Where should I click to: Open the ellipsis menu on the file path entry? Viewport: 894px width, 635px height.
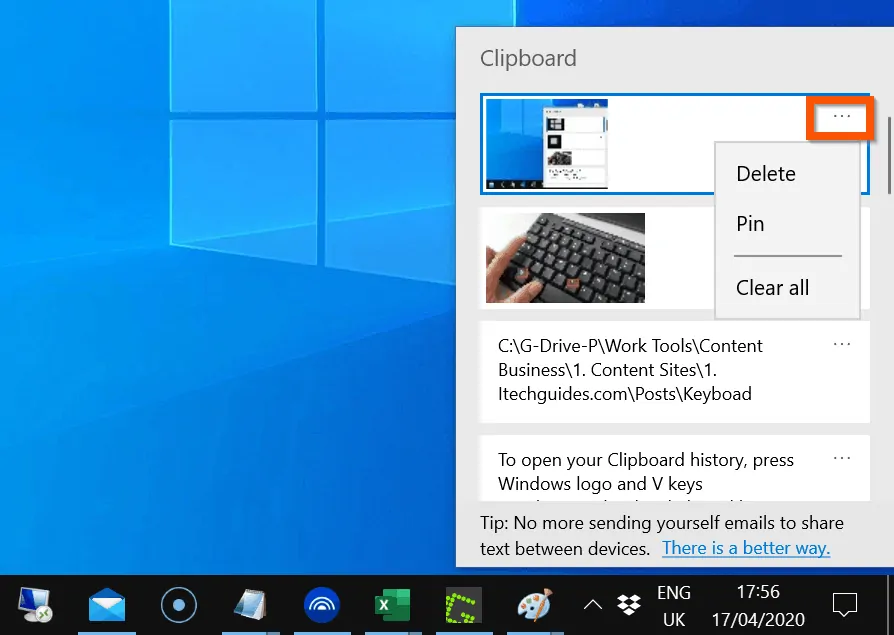coord(842,344)
